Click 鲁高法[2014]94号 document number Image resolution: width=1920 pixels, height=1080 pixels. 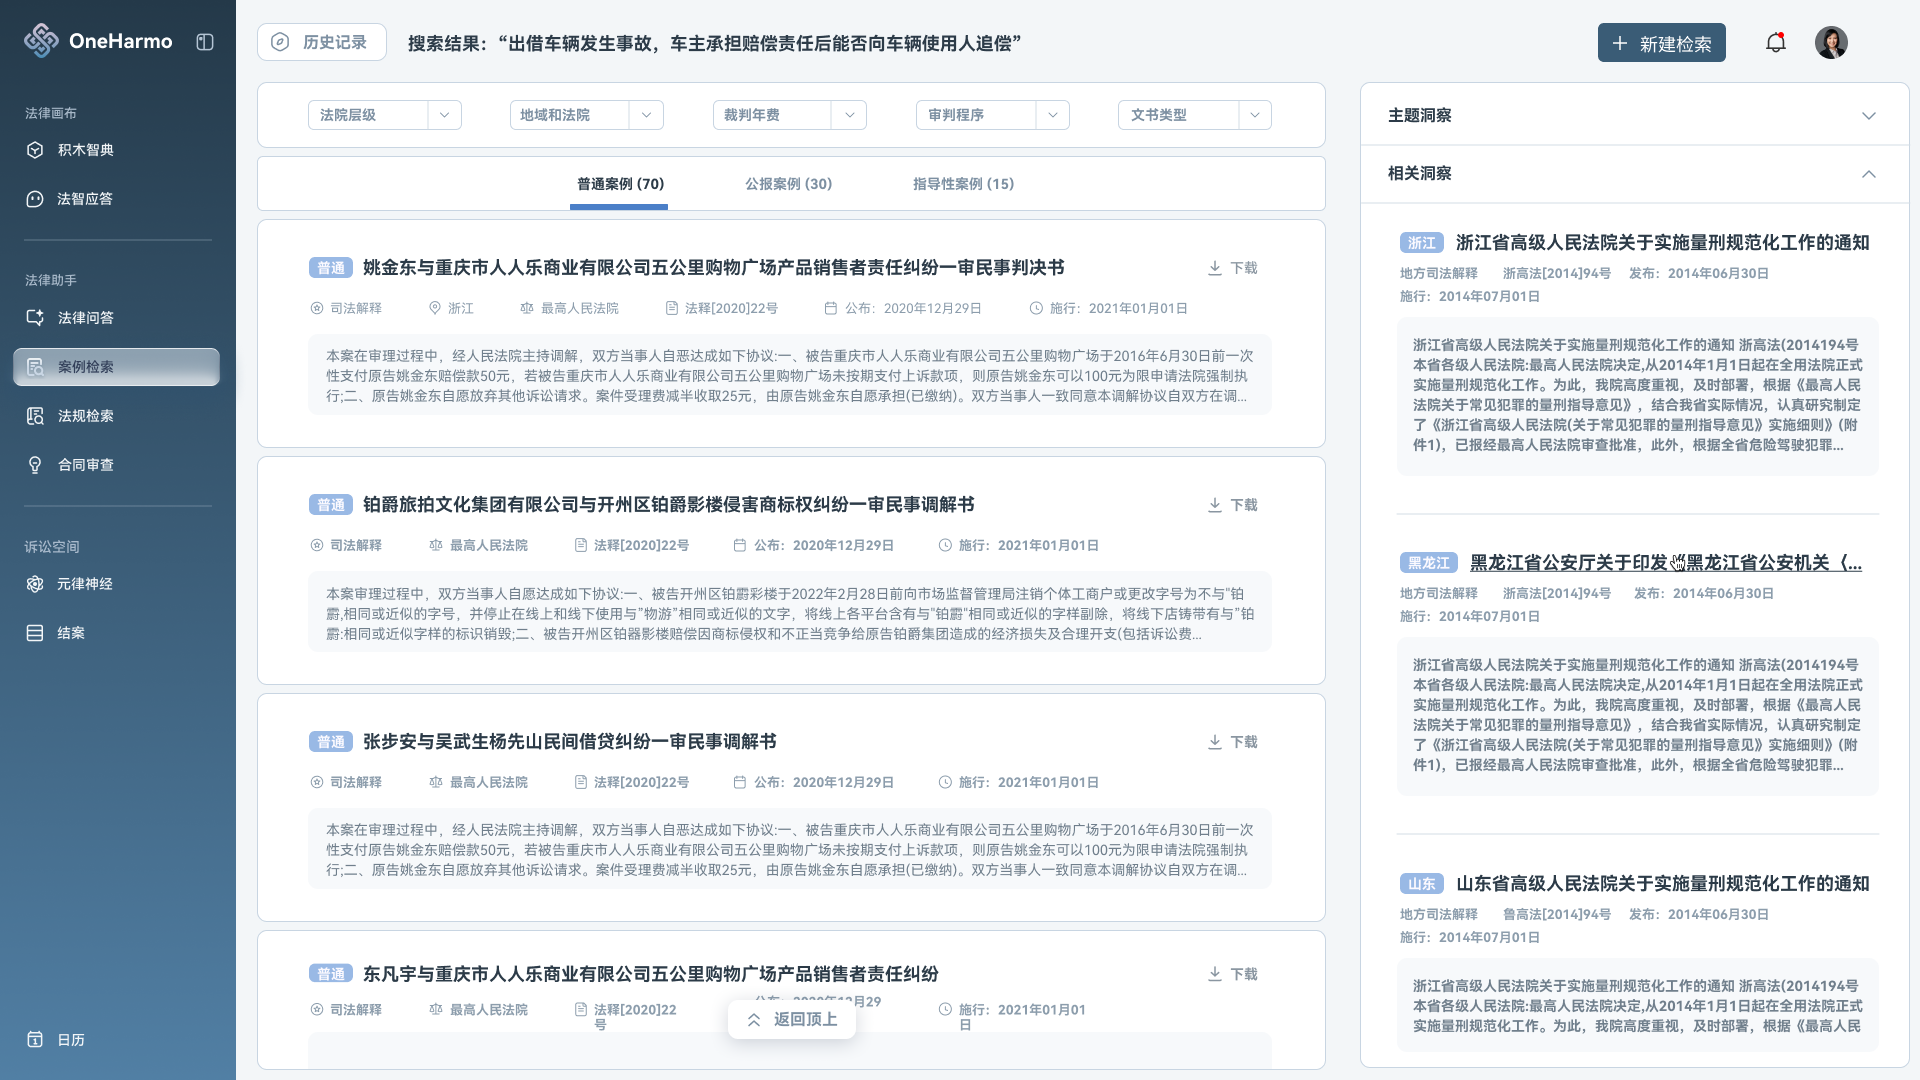coord(1557,915)
